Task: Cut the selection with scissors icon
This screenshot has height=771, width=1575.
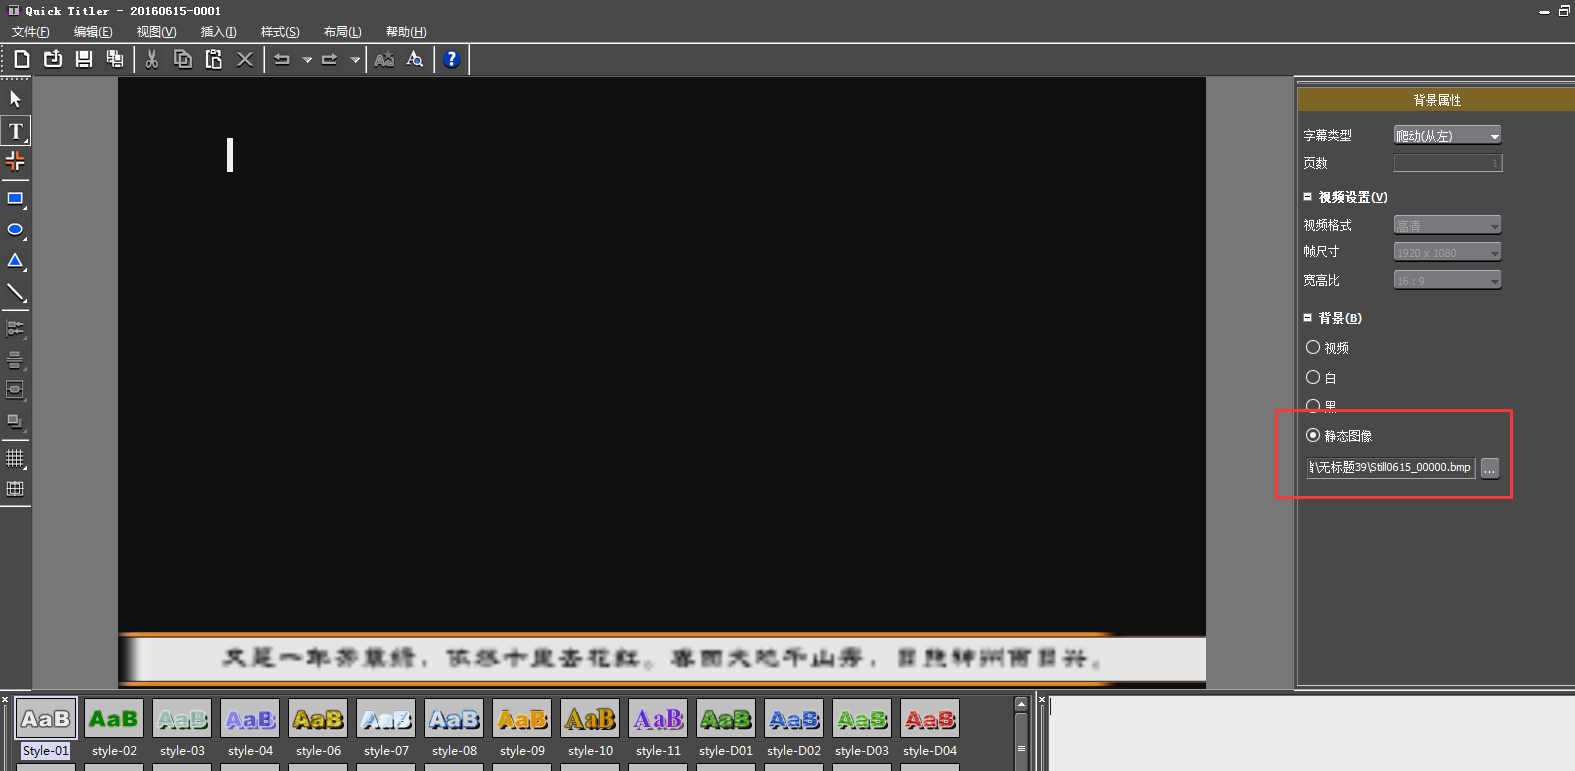Action: [152, 59]
